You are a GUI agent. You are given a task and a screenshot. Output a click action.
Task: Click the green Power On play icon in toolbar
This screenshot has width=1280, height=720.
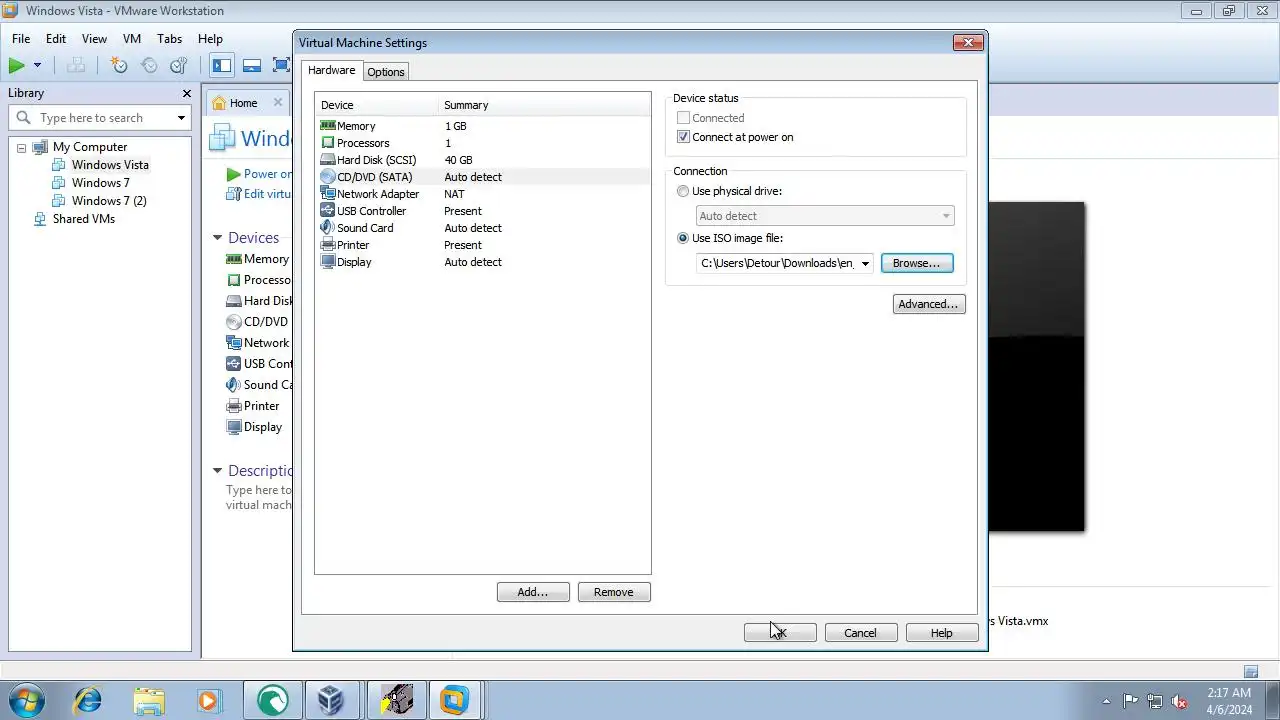[16, 66]
